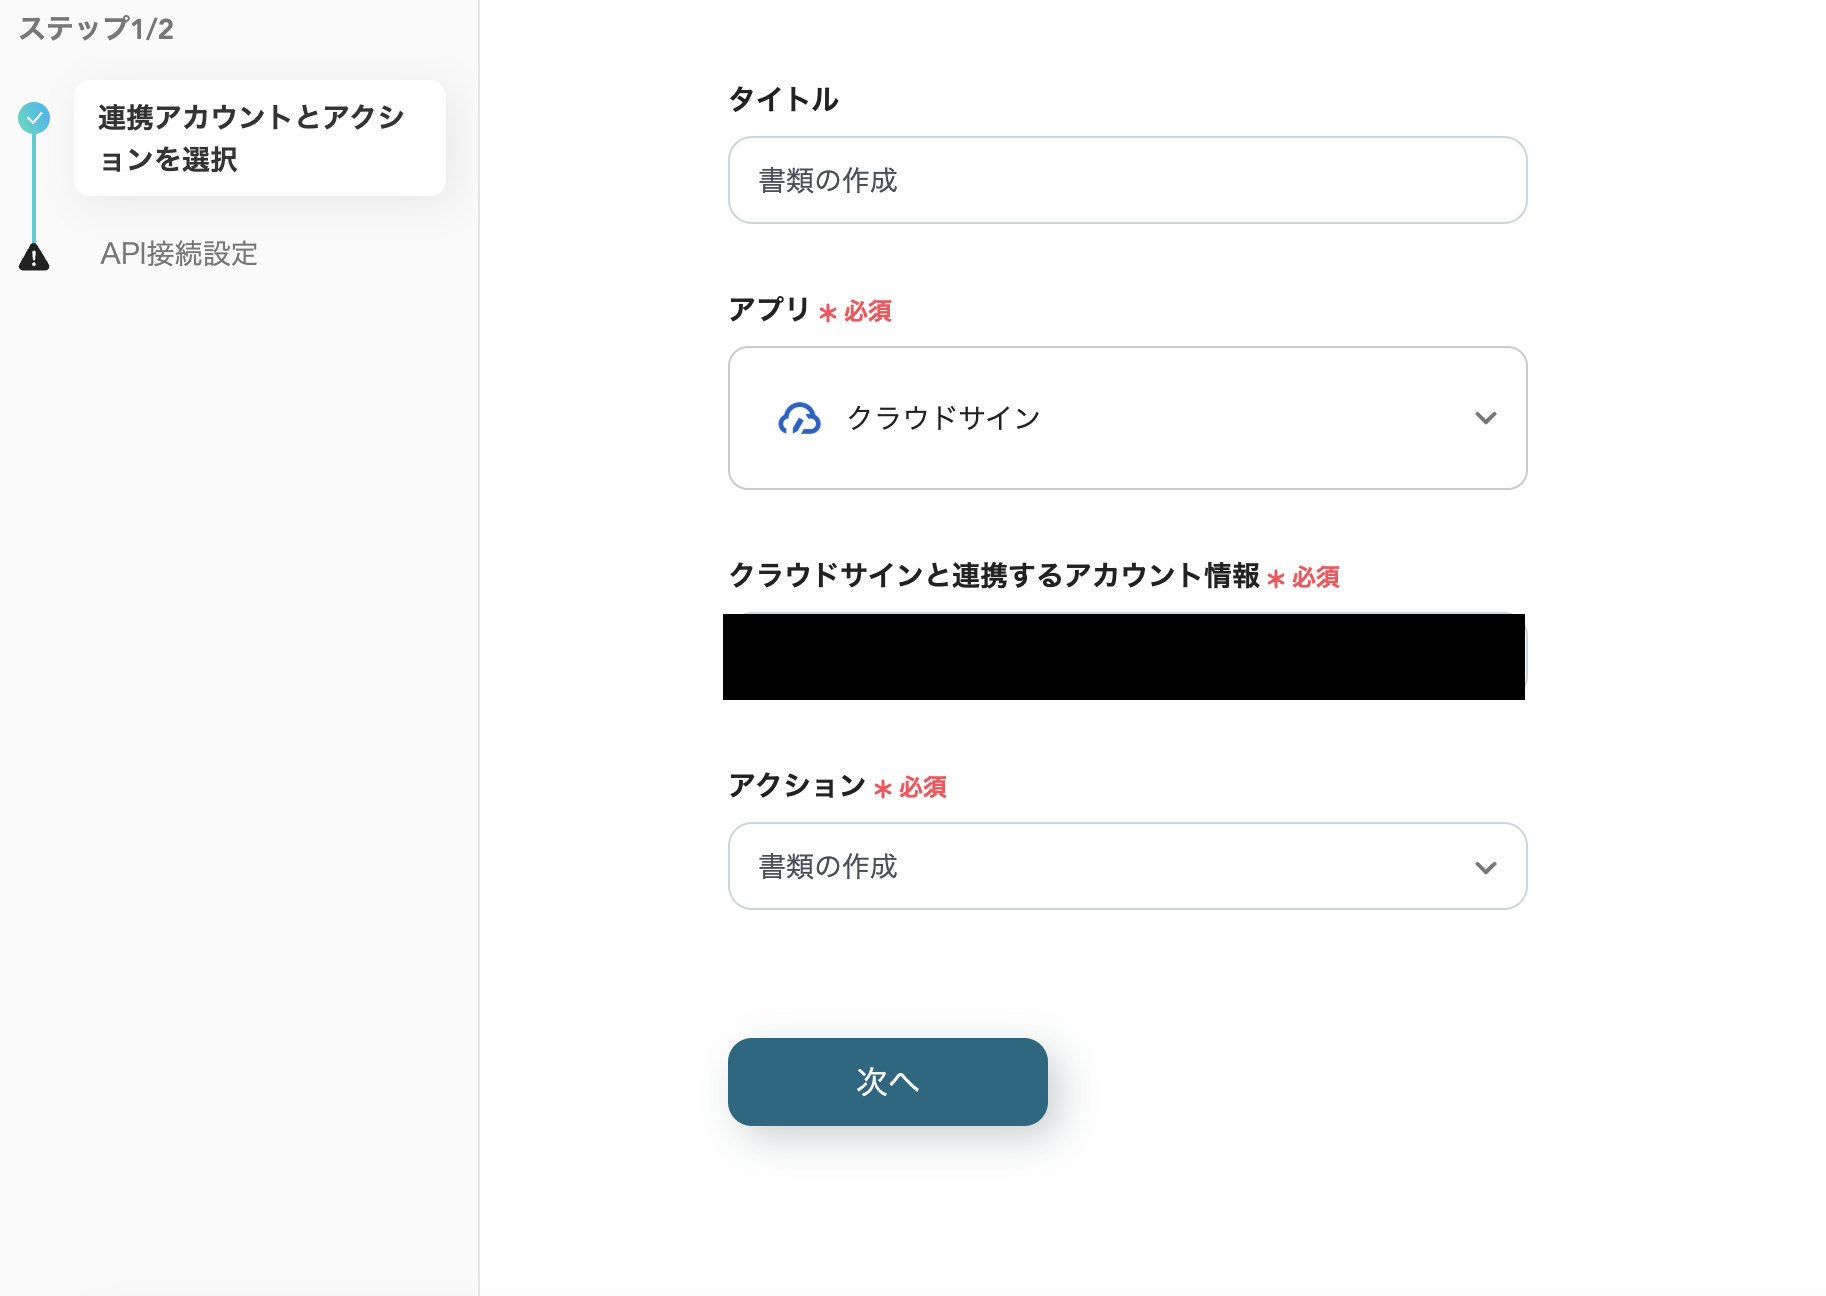The image size is (1826, 1296).
Task: Click the warning triangle beside API接続設定
Action: point(34,257)
